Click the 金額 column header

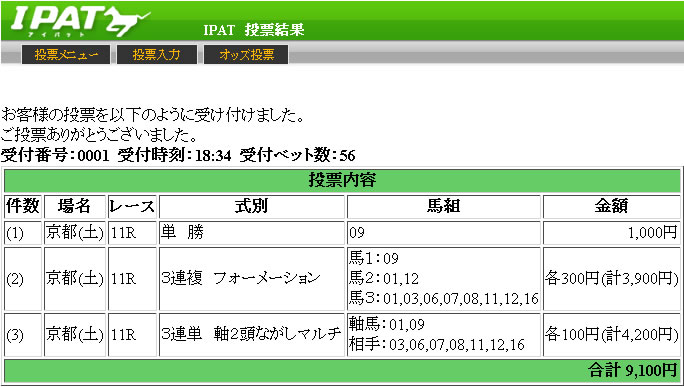pyautogui.click(x=611, y=206)
